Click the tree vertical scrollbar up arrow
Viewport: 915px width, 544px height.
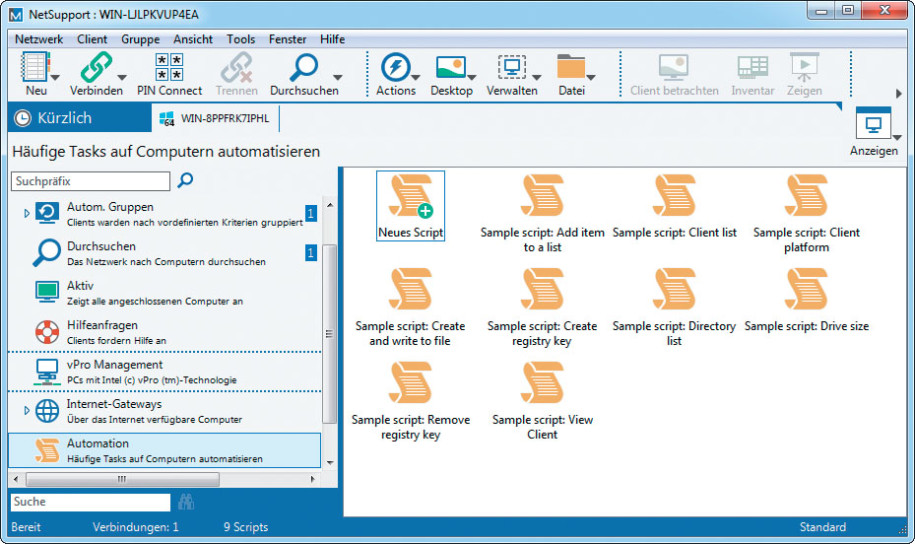330,205
